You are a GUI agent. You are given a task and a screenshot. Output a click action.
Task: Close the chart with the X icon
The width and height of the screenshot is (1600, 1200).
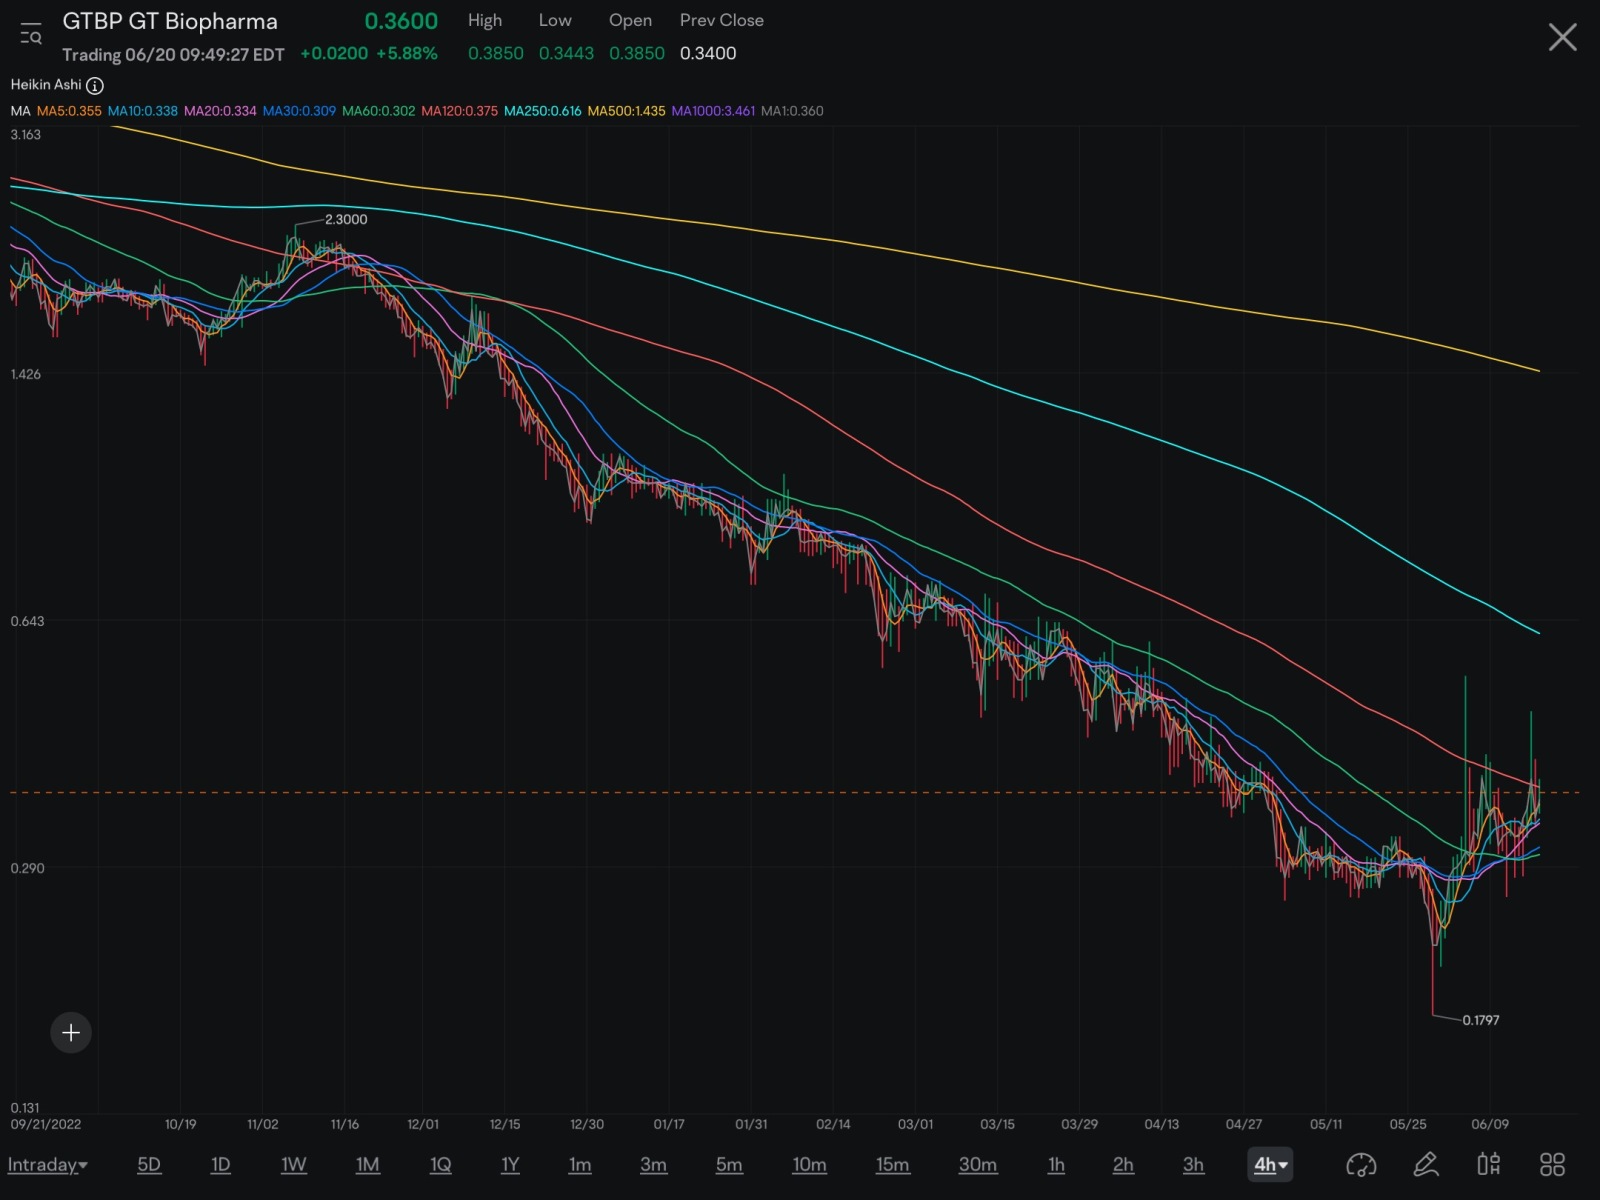click(x=1562, y=38)
